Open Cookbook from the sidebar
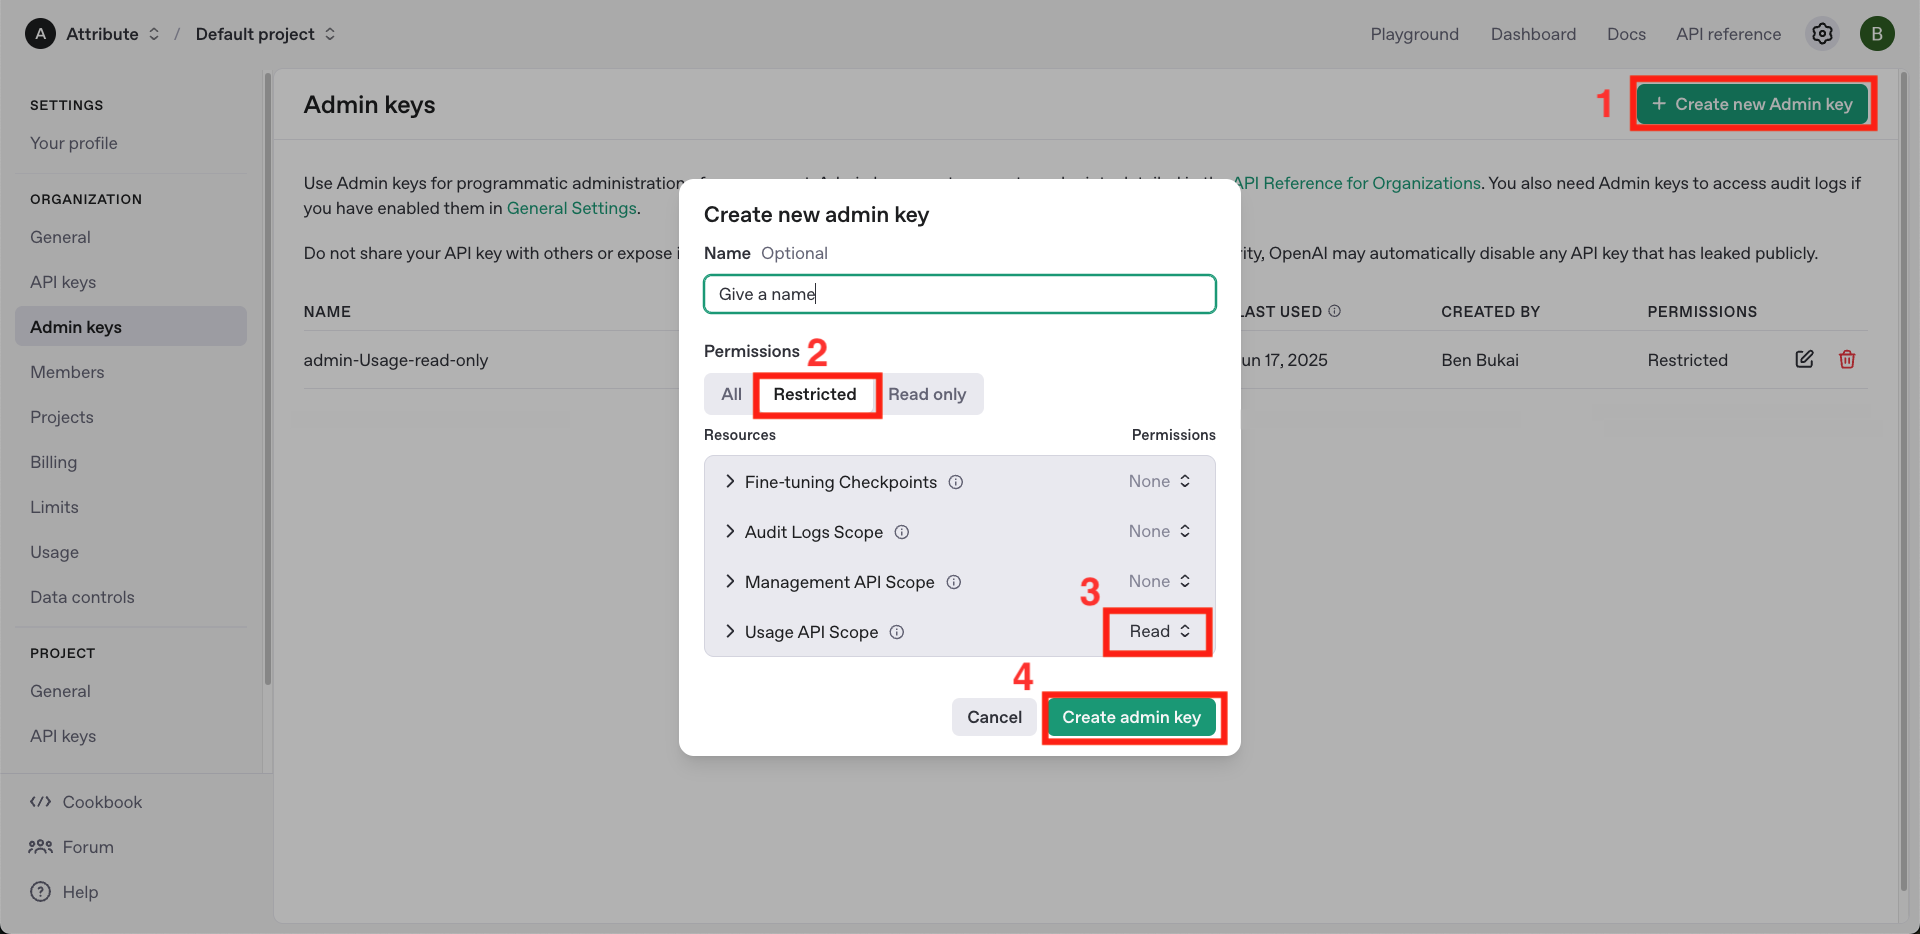This screenshot has width=1920, height=934. point(86,802)
